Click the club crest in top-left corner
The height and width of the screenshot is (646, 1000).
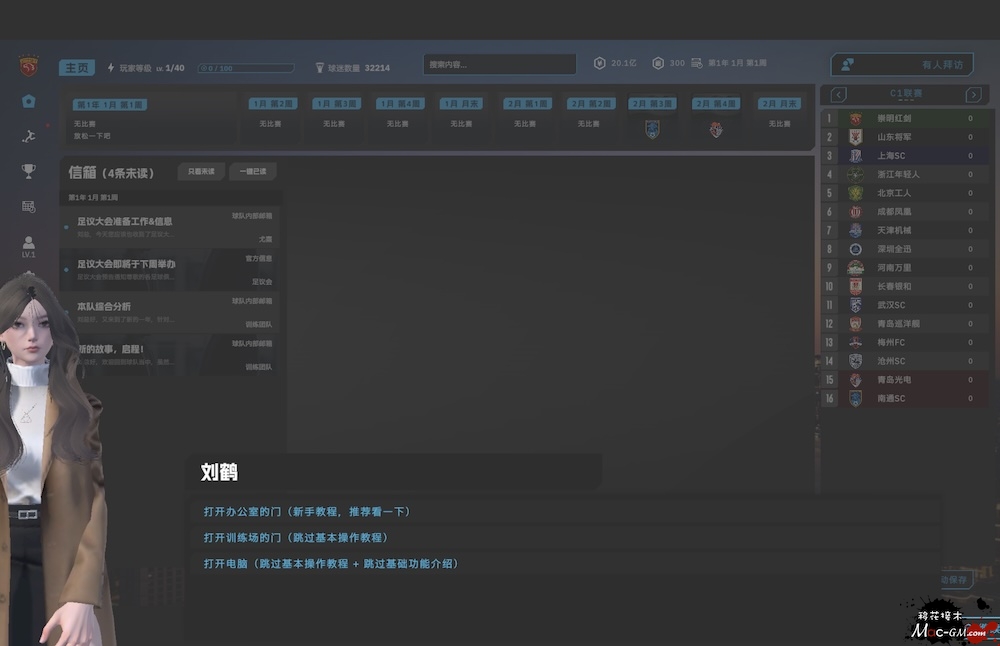(x=27, y=67)
